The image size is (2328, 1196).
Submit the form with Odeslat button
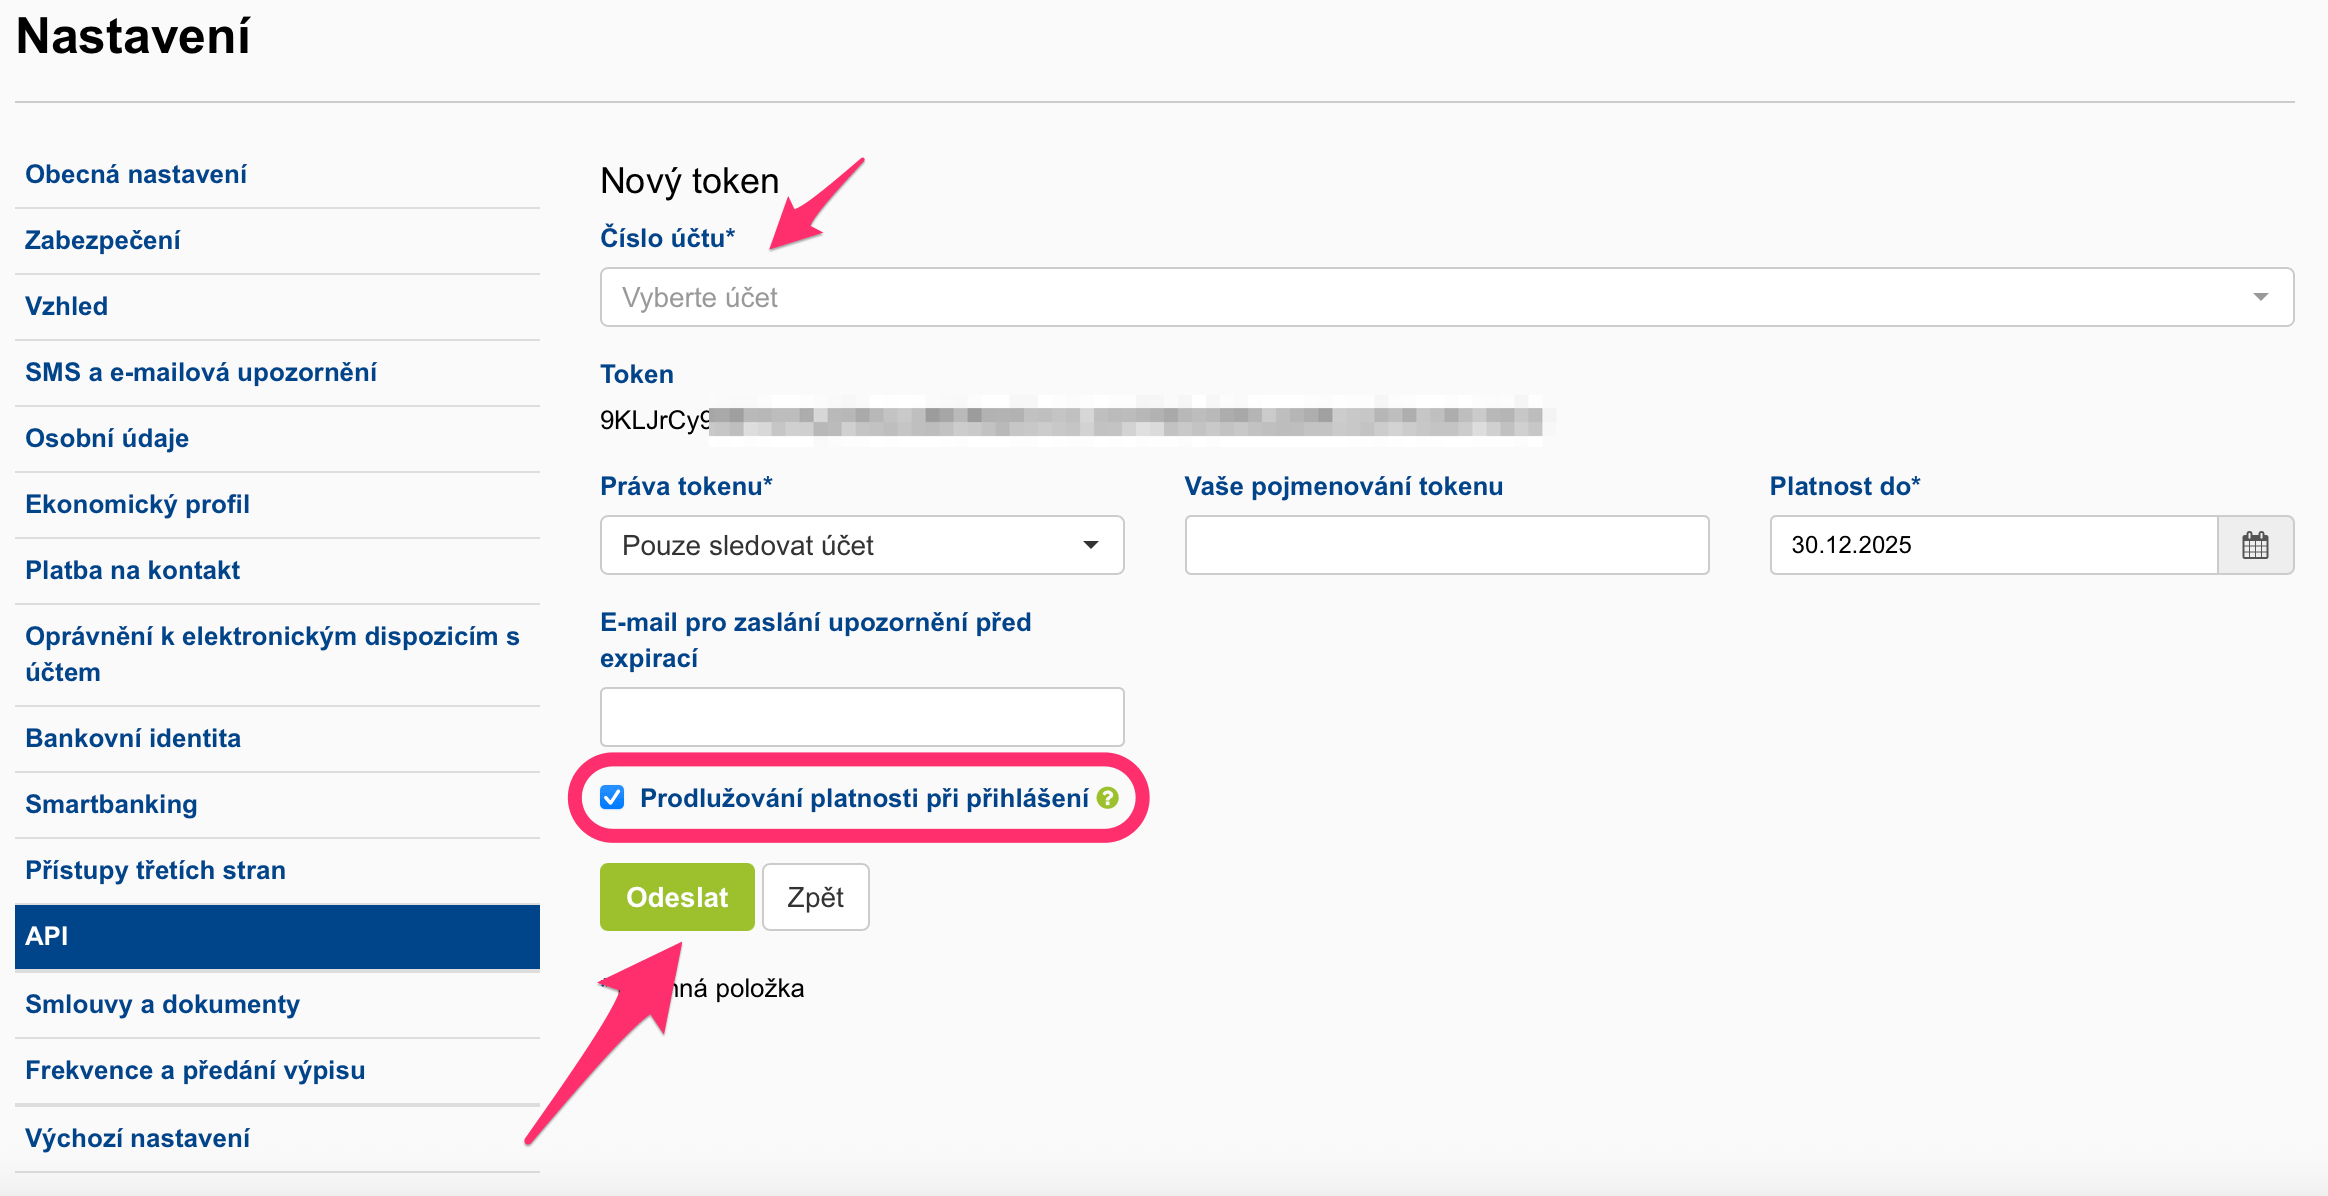point(677,897)
